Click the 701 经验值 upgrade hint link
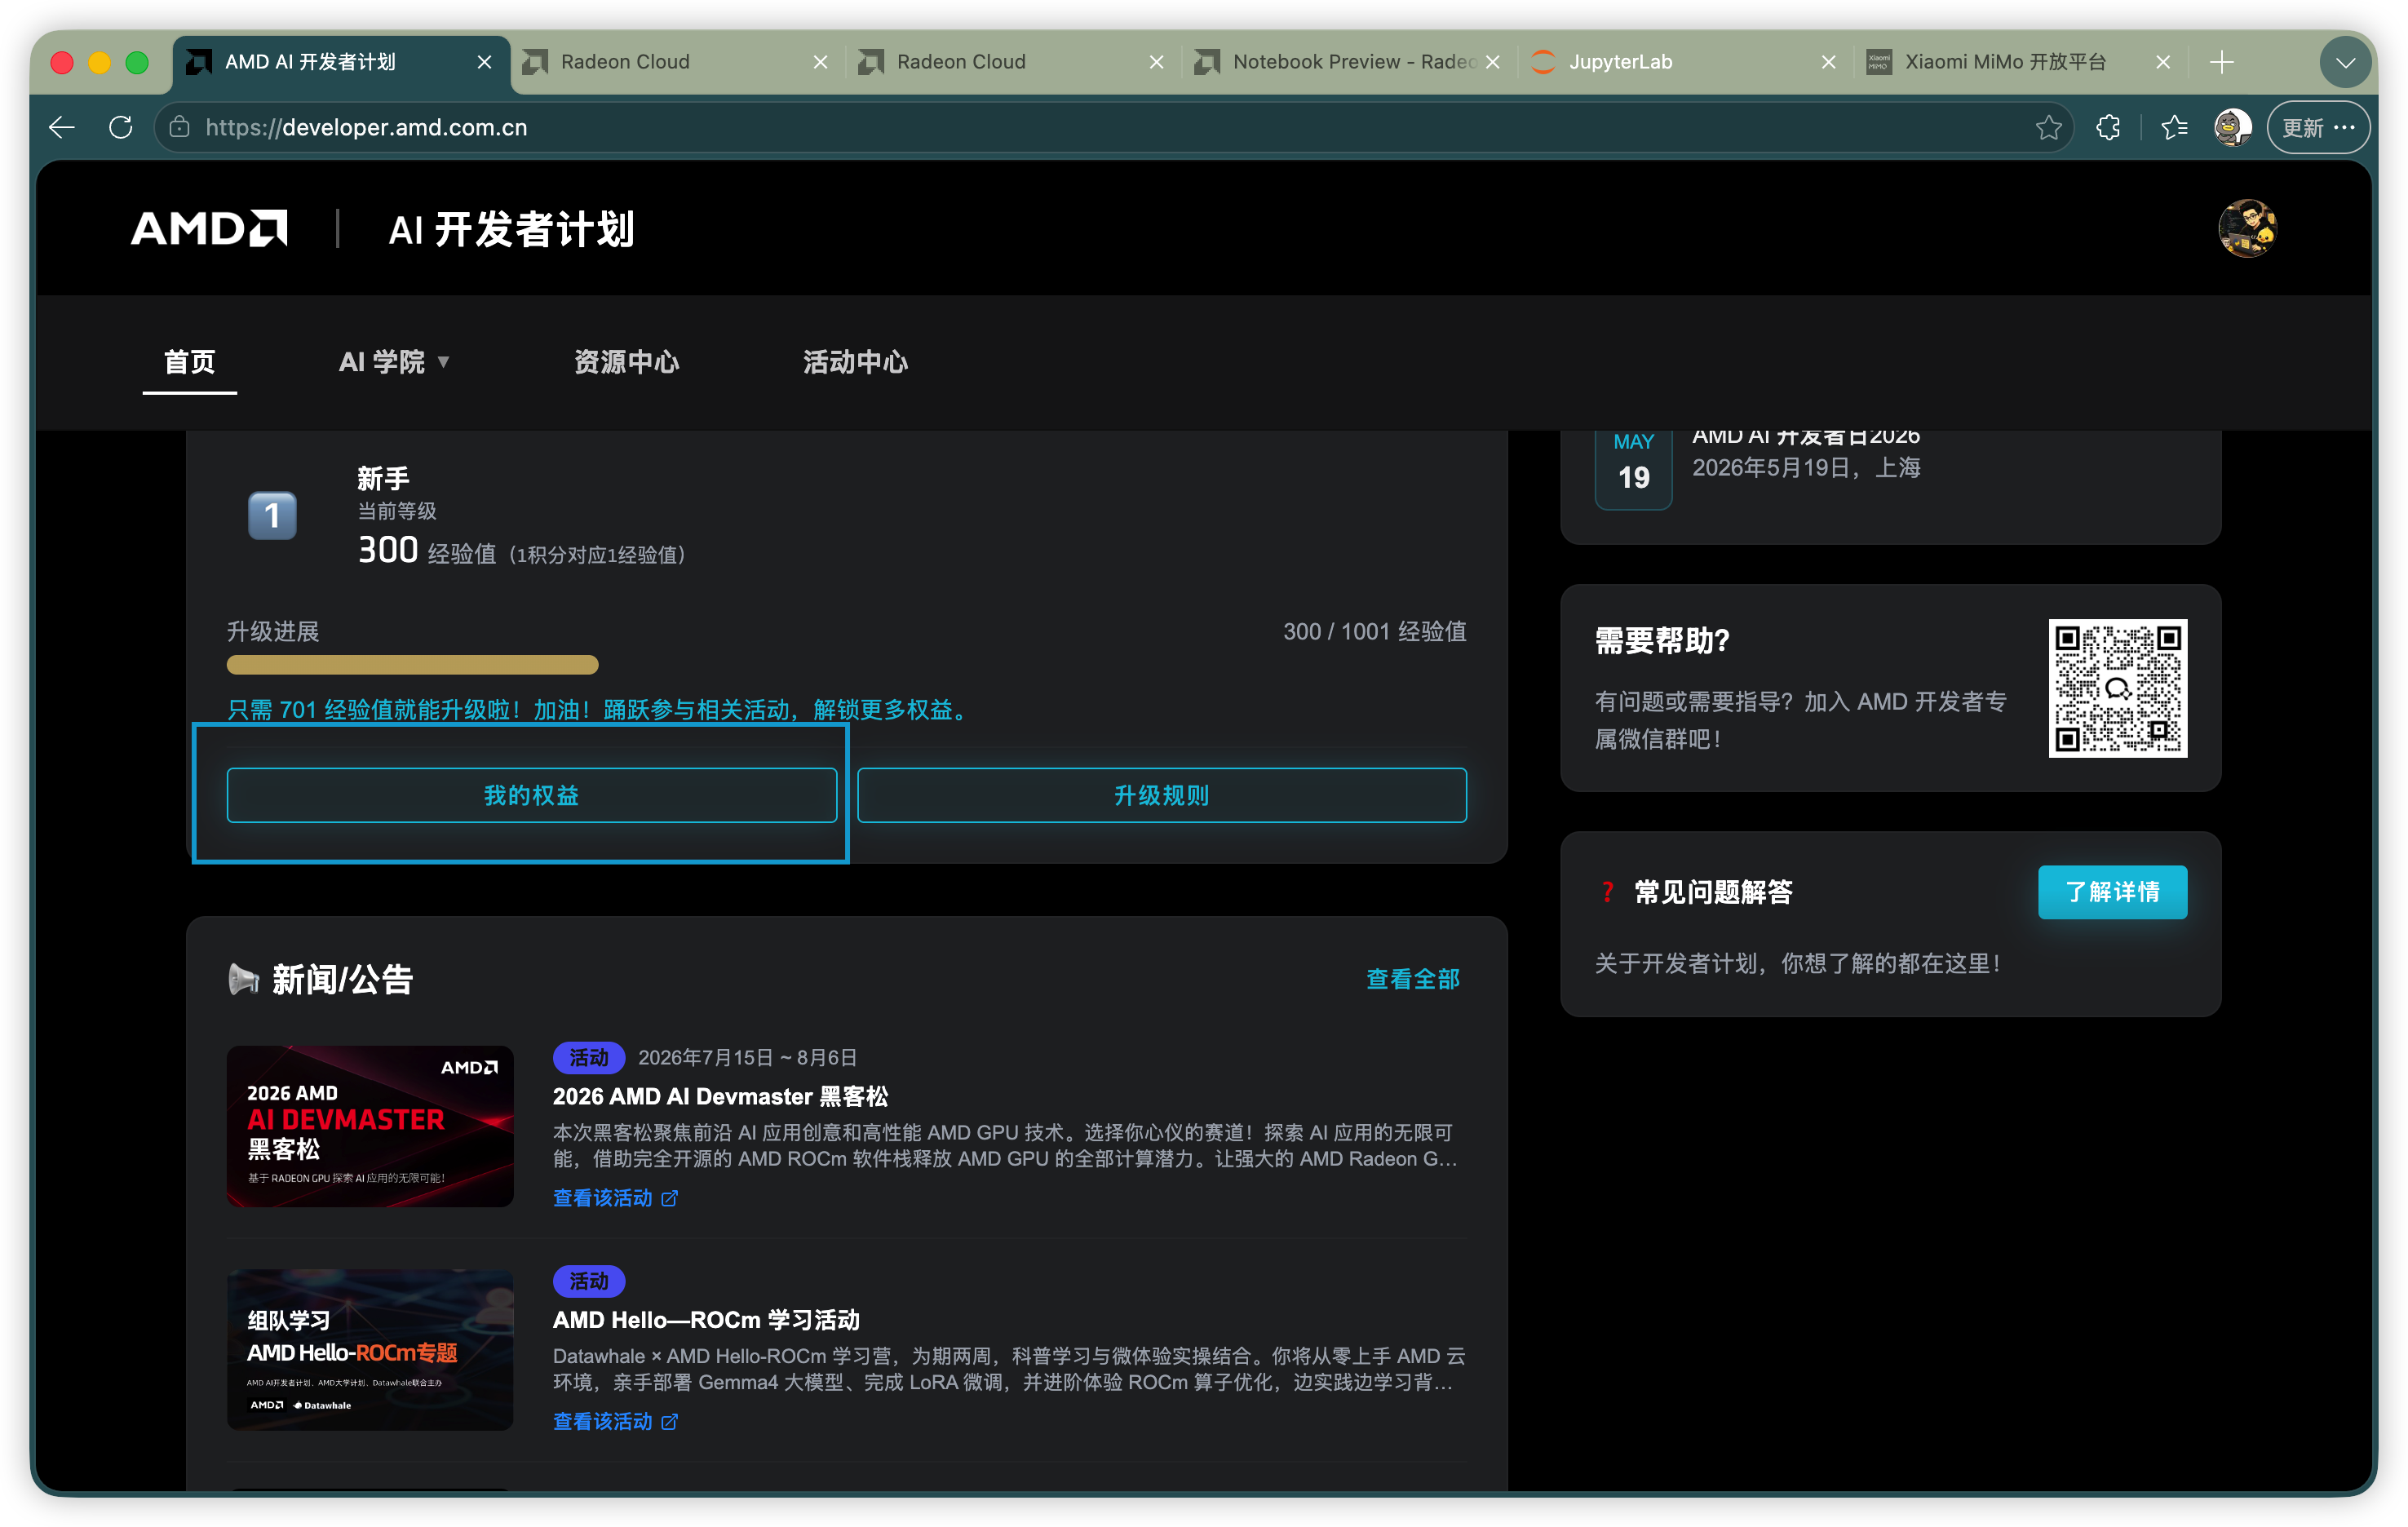 tap(599, 709)
